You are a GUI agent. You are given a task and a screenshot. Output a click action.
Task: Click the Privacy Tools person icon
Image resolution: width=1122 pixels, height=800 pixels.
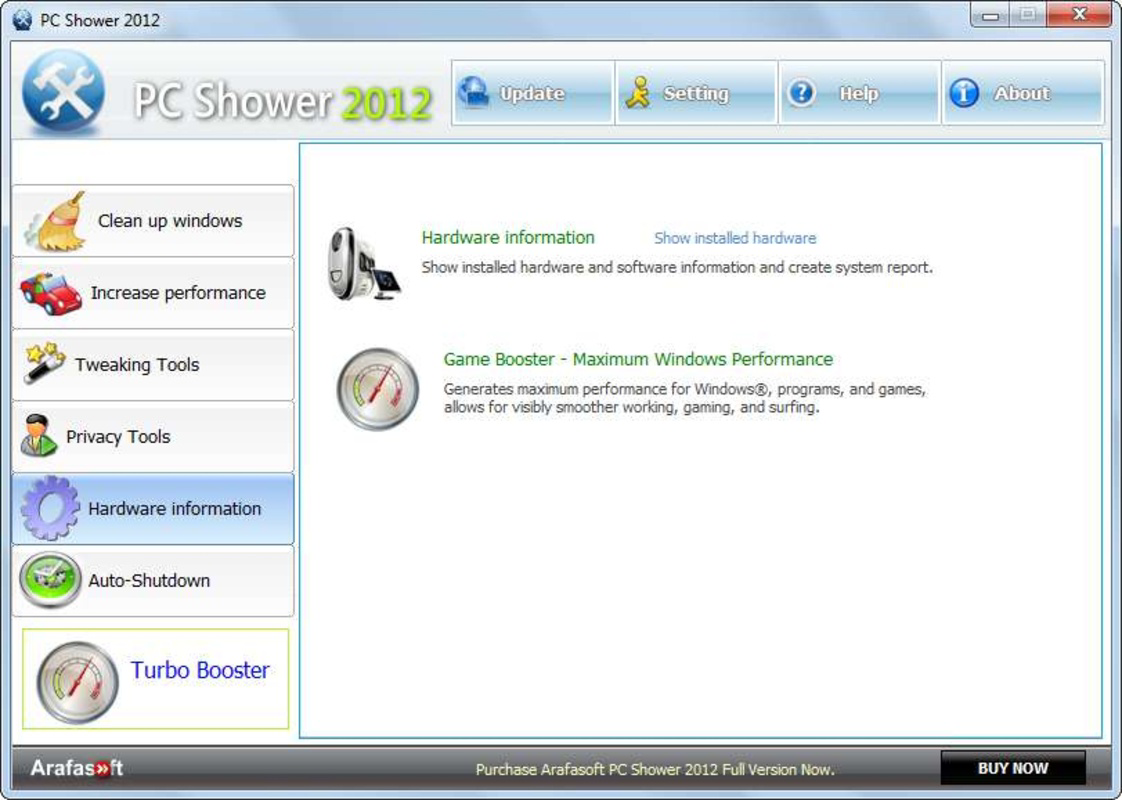click(x=38, y=435)
